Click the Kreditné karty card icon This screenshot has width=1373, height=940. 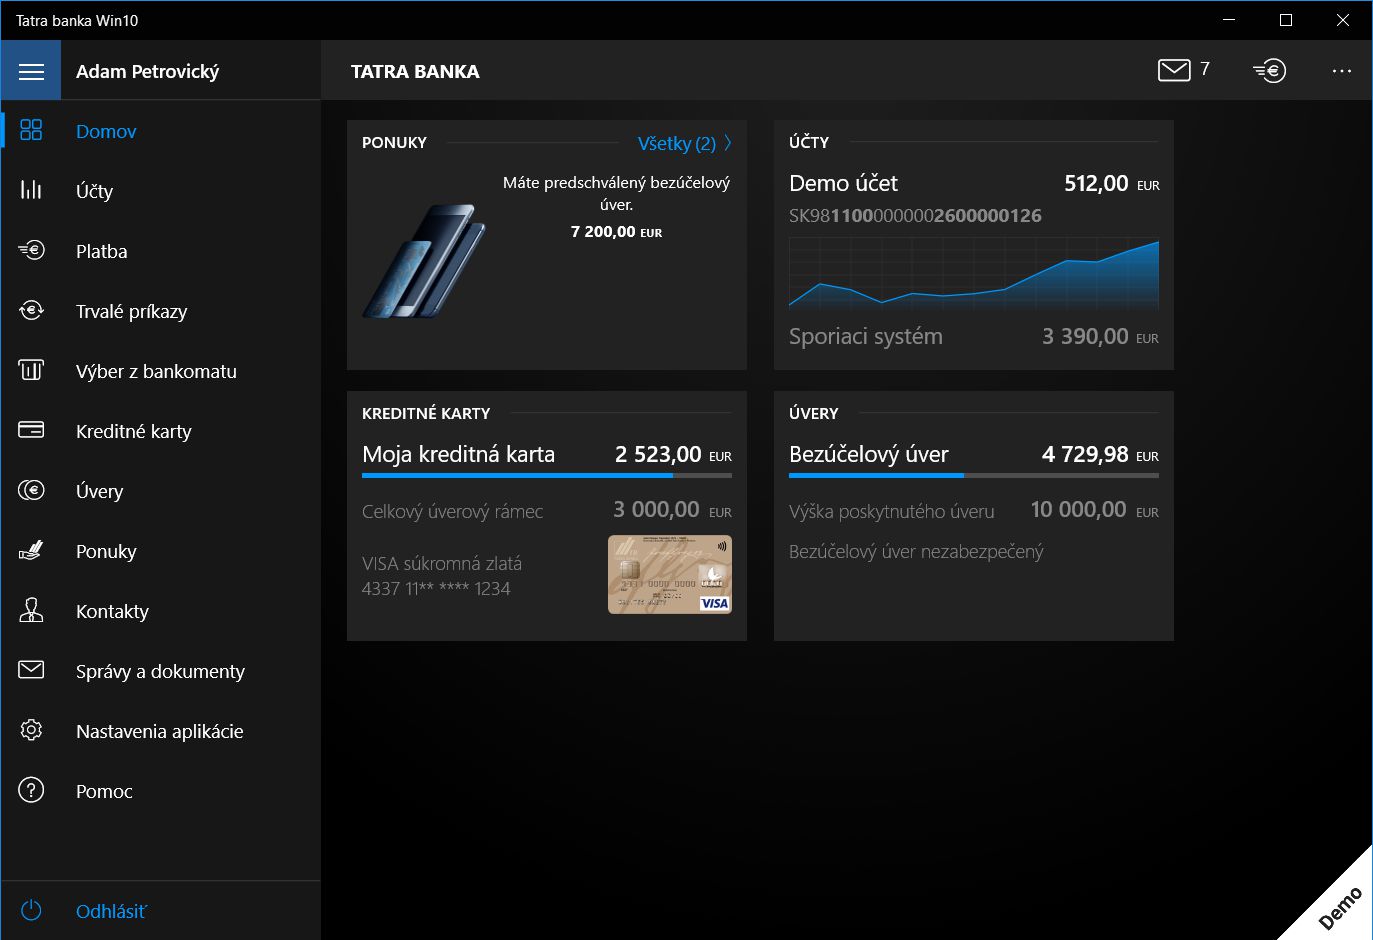click(x=31, y=430)
